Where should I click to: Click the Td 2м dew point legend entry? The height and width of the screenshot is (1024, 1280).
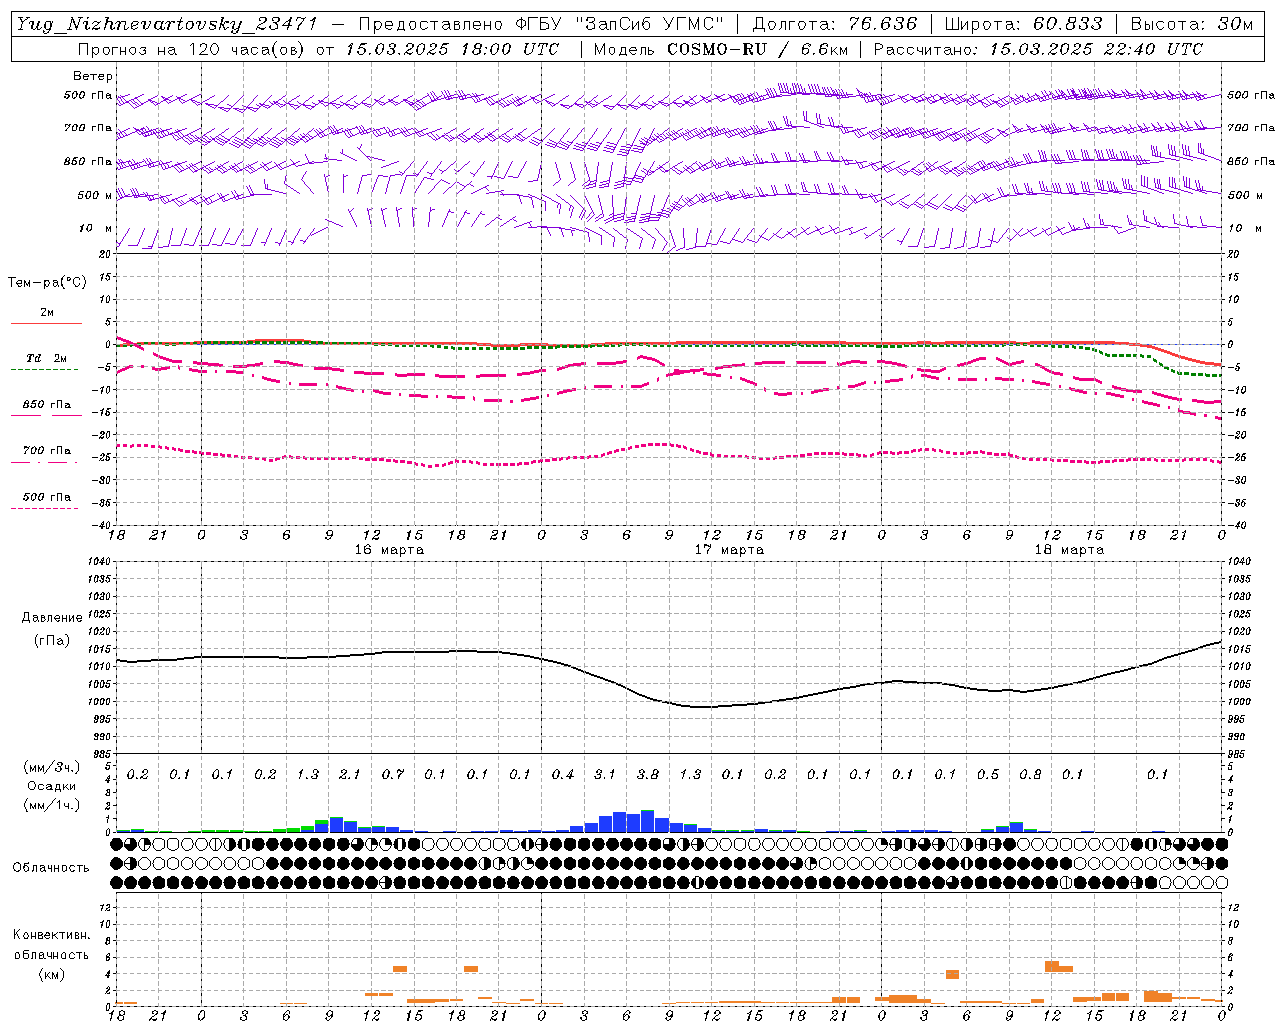pyautogui.click(x=46, y=358)
